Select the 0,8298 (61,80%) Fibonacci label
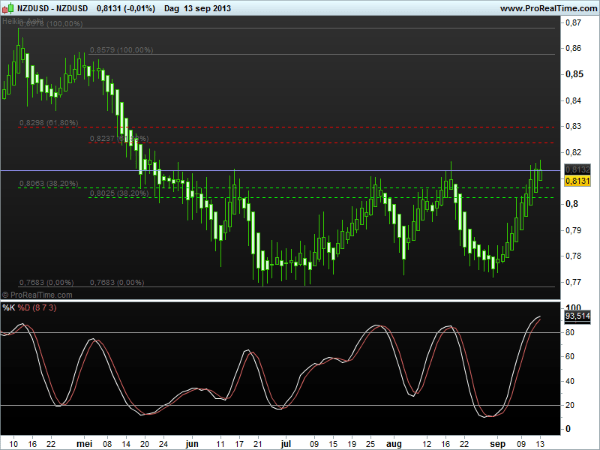 click(49, 122)
